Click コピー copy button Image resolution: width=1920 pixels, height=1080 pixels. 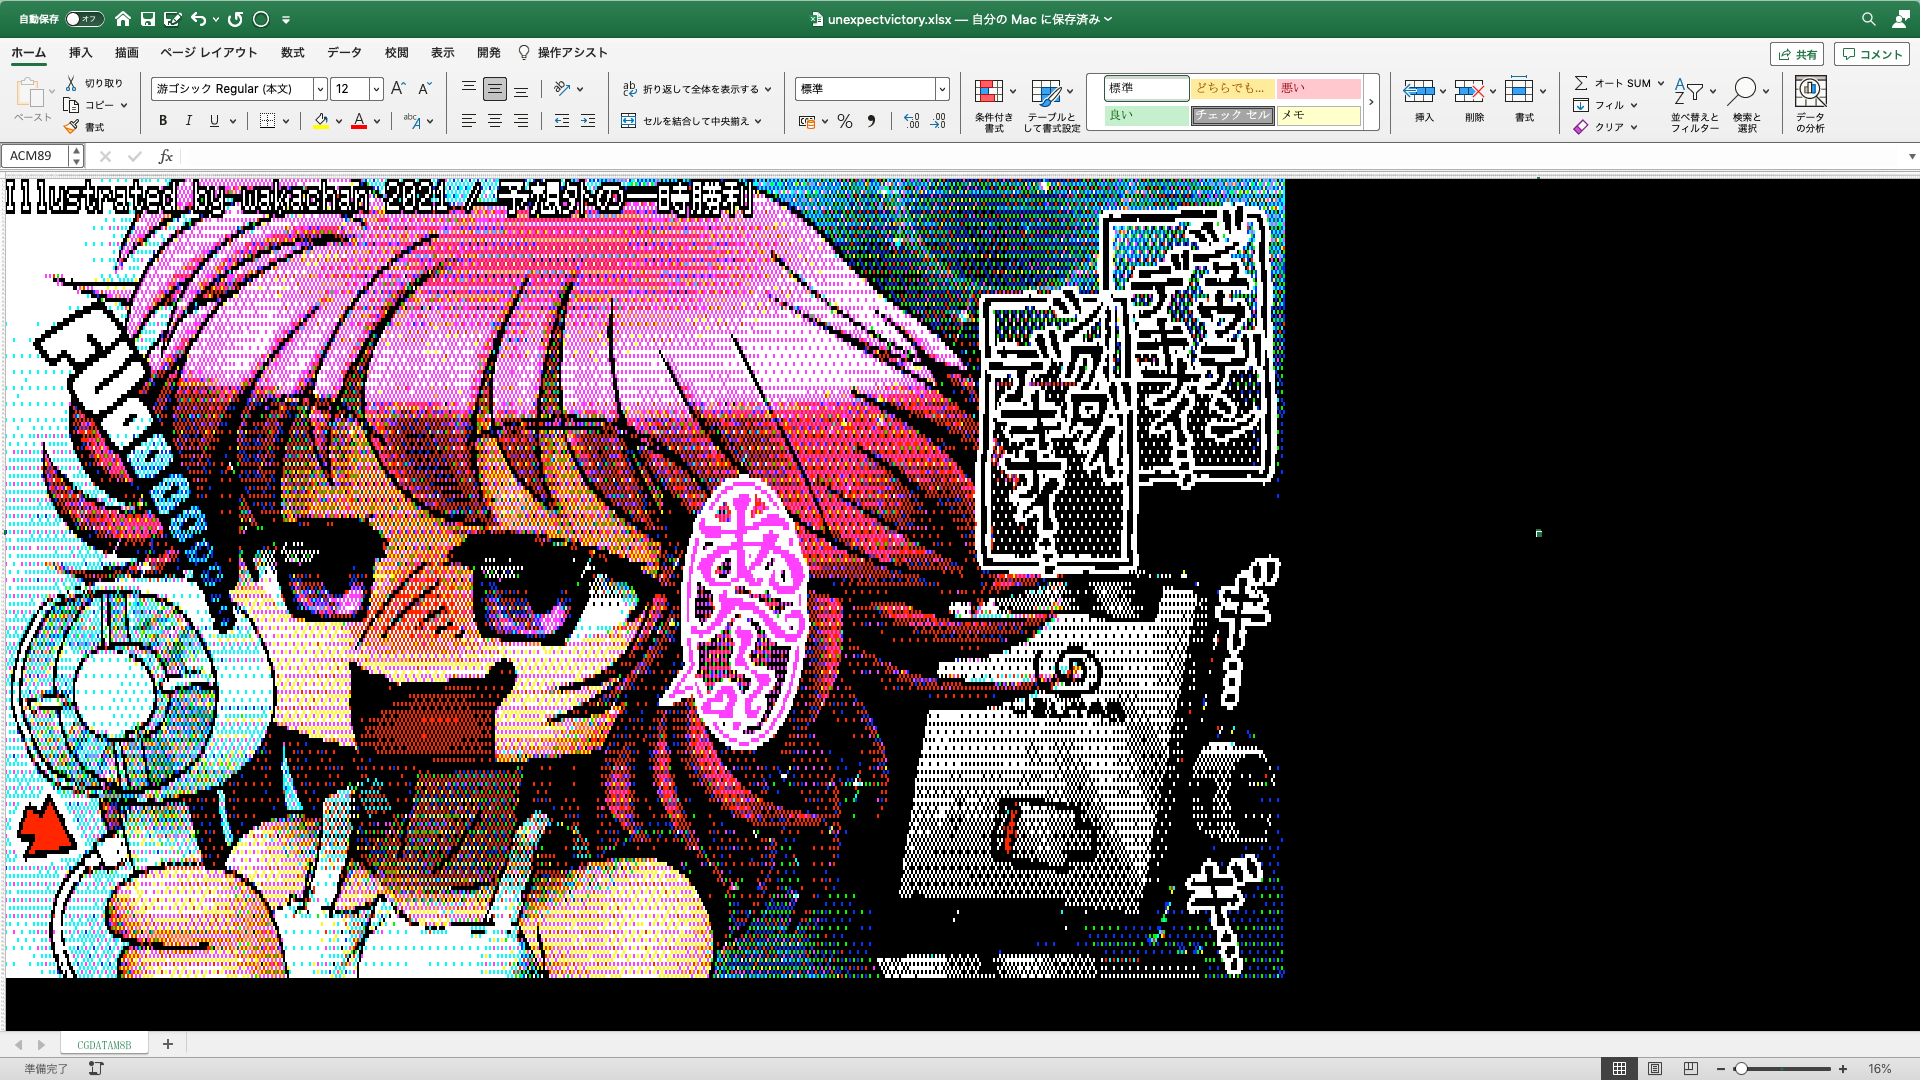(x=95, y=105)
